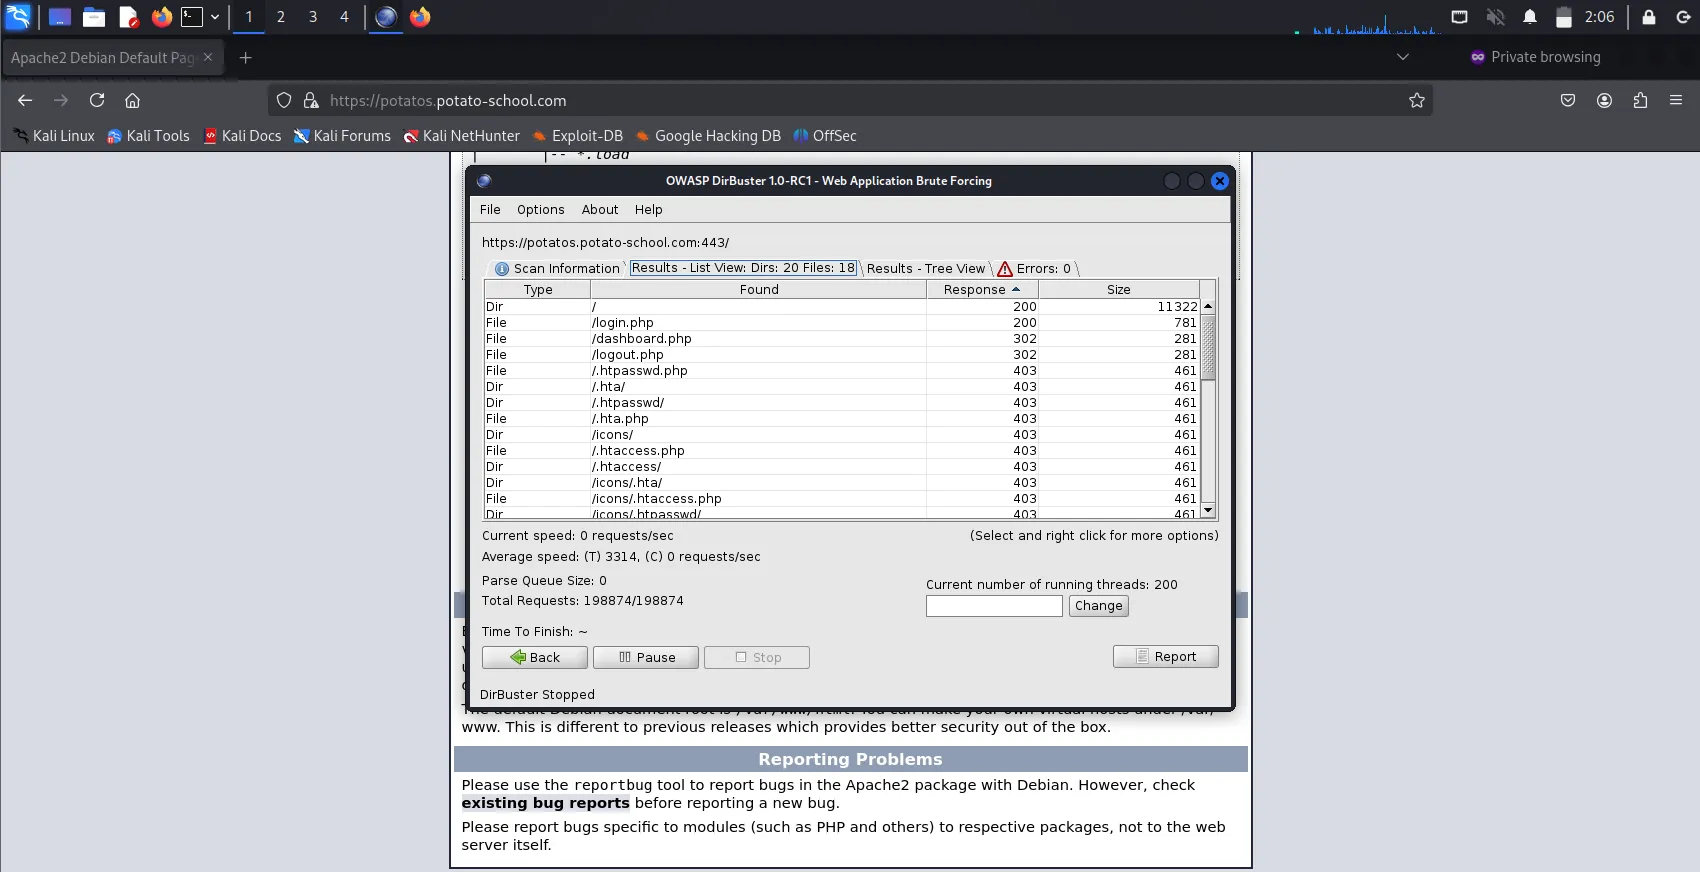Viewport: 1700px width, 872px height.
Task: Switch to Results - Tree View tab
Action: click(x=925, y=268)
